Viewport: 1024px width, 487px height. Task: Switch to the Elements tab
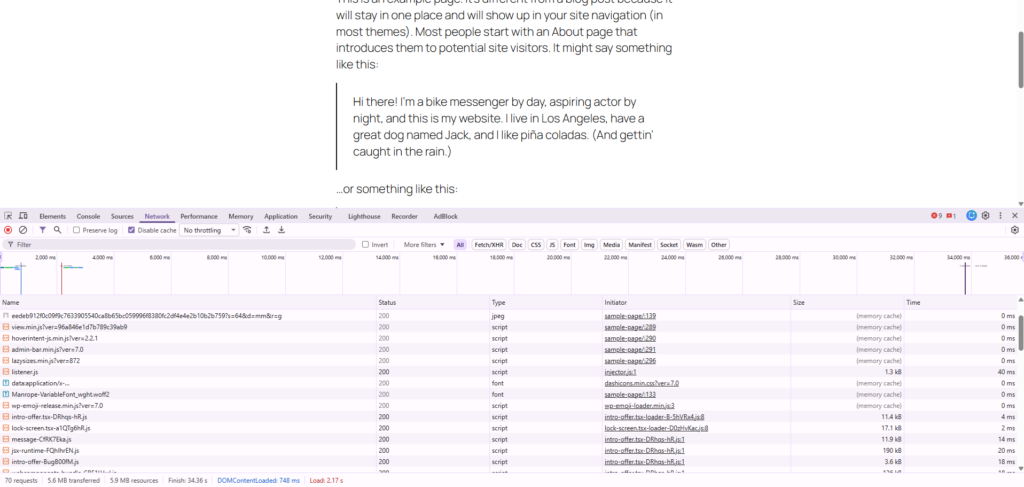click(52, 216)
